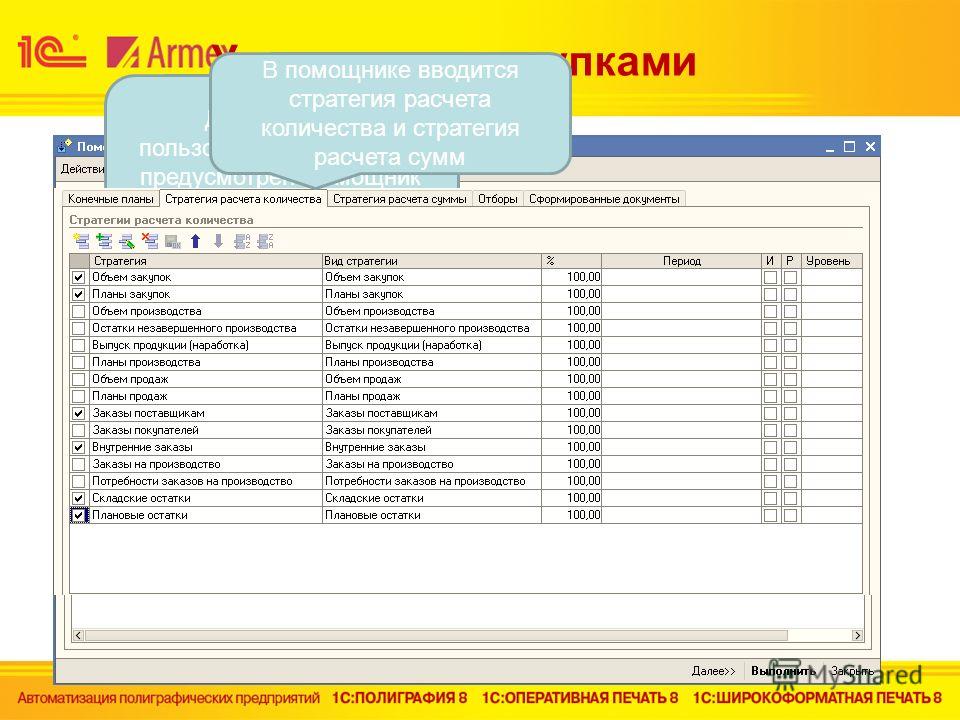960x720 pixels.
Task: Select the Потребности заказов на производство name cell
Action: tap(206, 481)
